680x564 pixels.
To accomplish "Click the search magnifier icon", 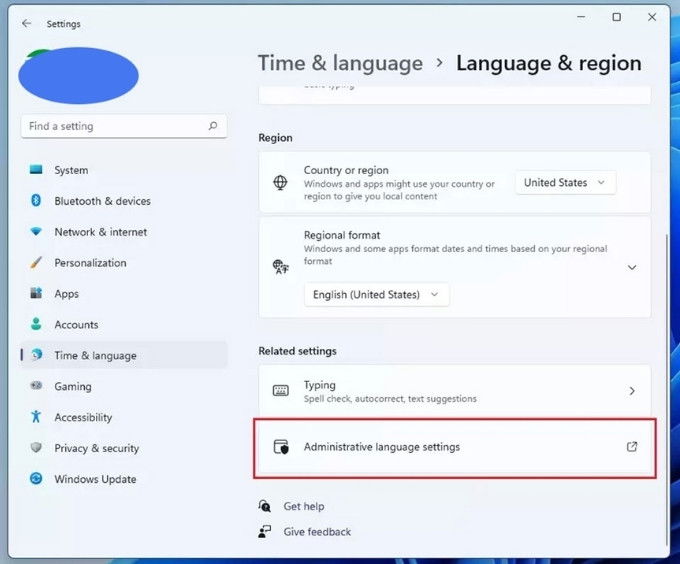I will click(213, 126).
